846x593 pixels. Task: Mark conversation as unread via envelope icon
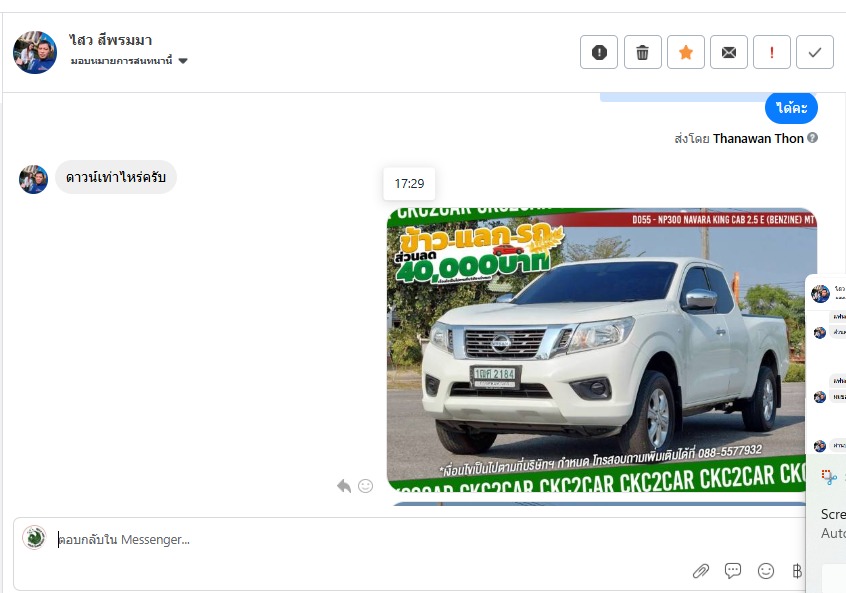coord(729,53)
